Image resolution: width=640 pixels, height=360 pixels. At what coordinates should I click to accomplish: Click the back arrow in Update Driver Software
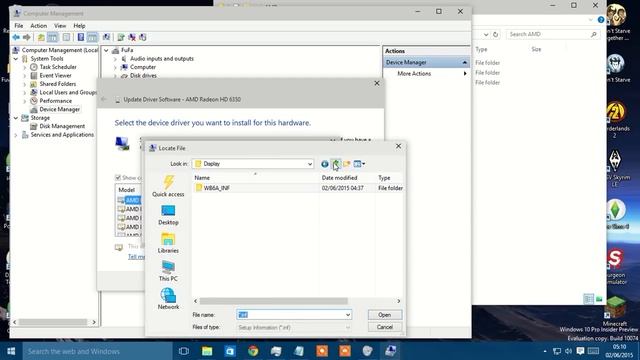(x=104, y=99)
